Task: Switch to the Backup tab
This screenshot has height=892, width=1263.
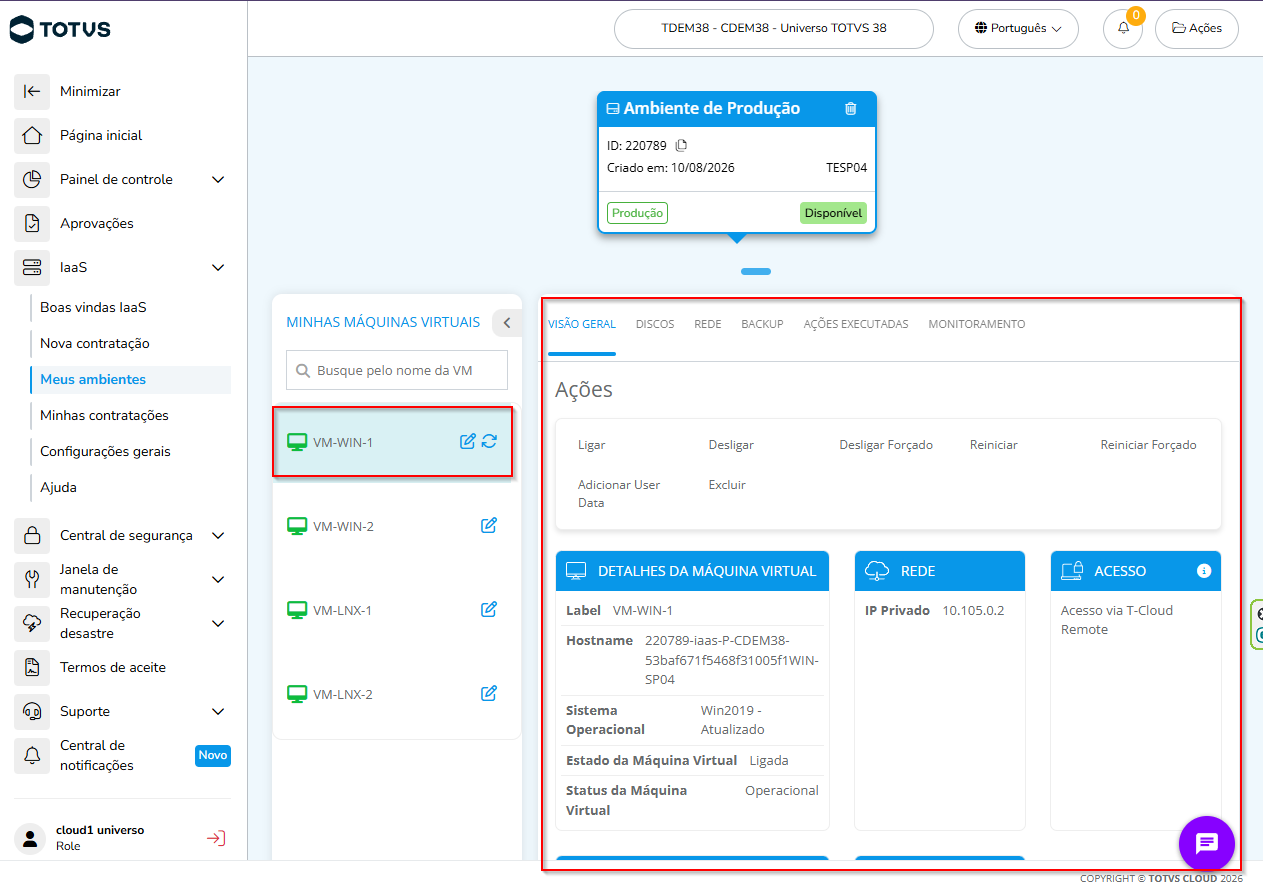Action: click(762, 324)
